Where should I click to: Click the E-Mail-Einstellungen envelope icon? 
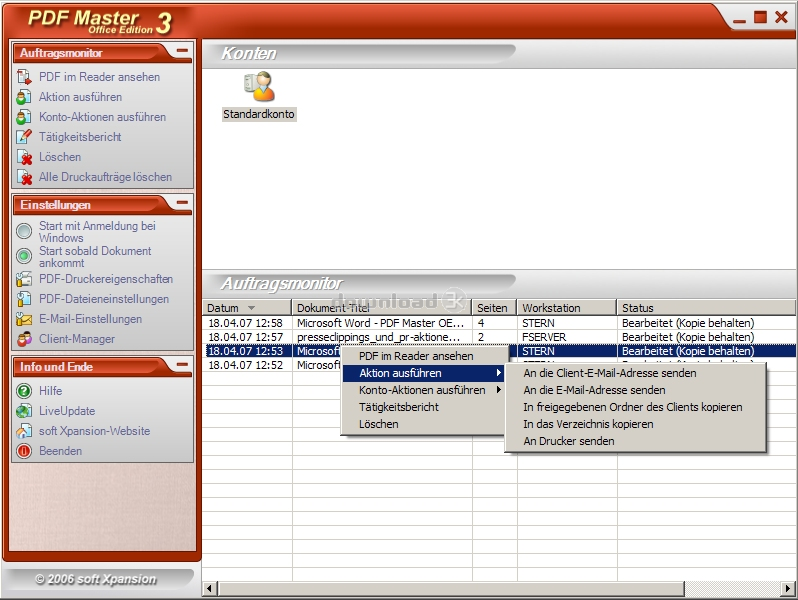click(24, 319)
